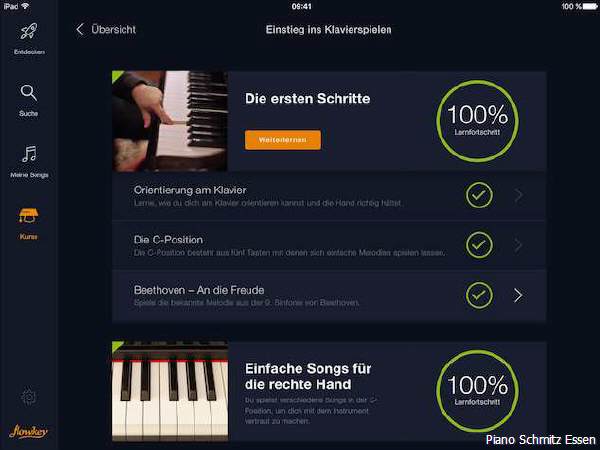The width and height of the screenshot is (600, 450).
Task: Expand Die C-Position lesson chevron
Action: 518,245
